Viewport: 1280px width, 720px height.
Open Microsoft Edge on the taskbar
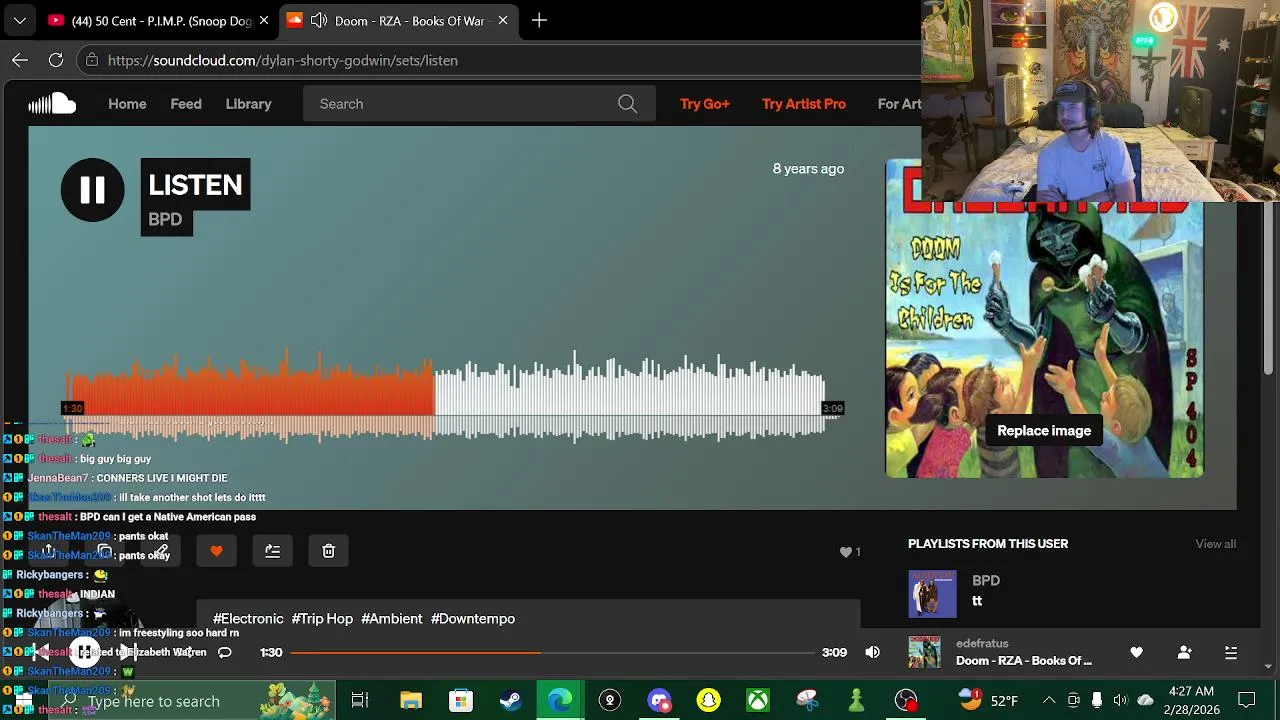point(560,701)
